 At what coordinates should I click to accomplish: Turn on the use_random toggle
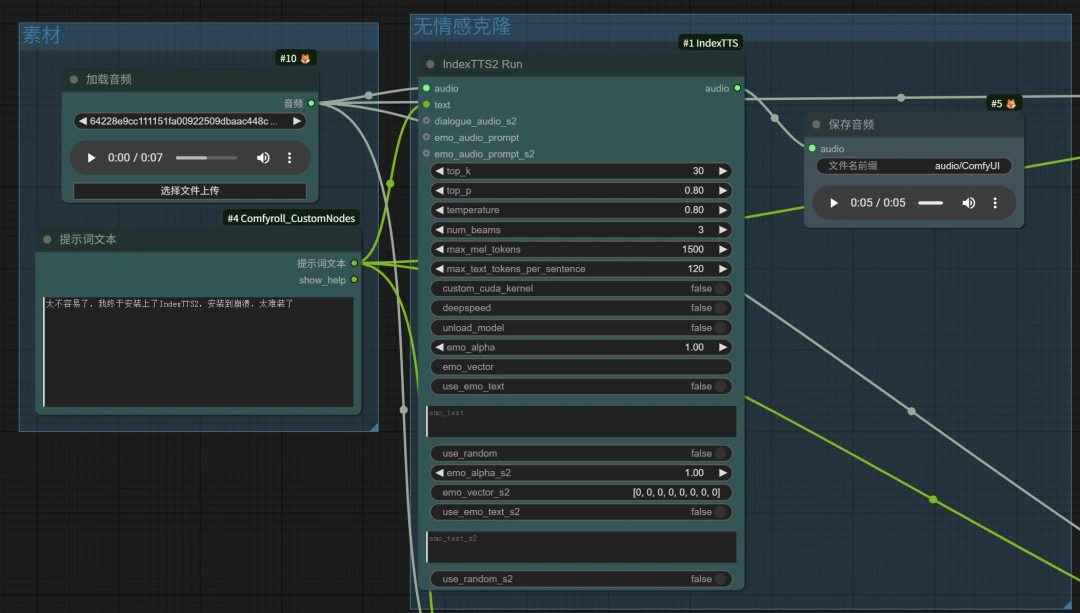(x=720, y=453)
